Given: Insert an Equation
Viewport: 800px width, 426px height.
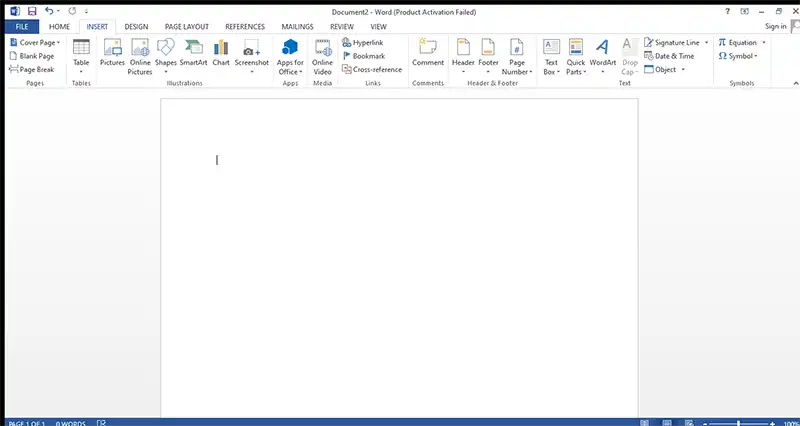Looking at the screenshot, I should pyautogui.click(x=737, y=43).
